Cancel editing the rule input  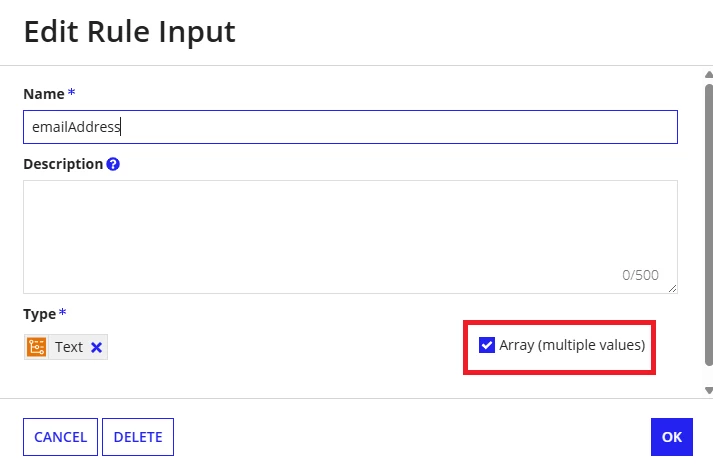click(x=60, y=437)
